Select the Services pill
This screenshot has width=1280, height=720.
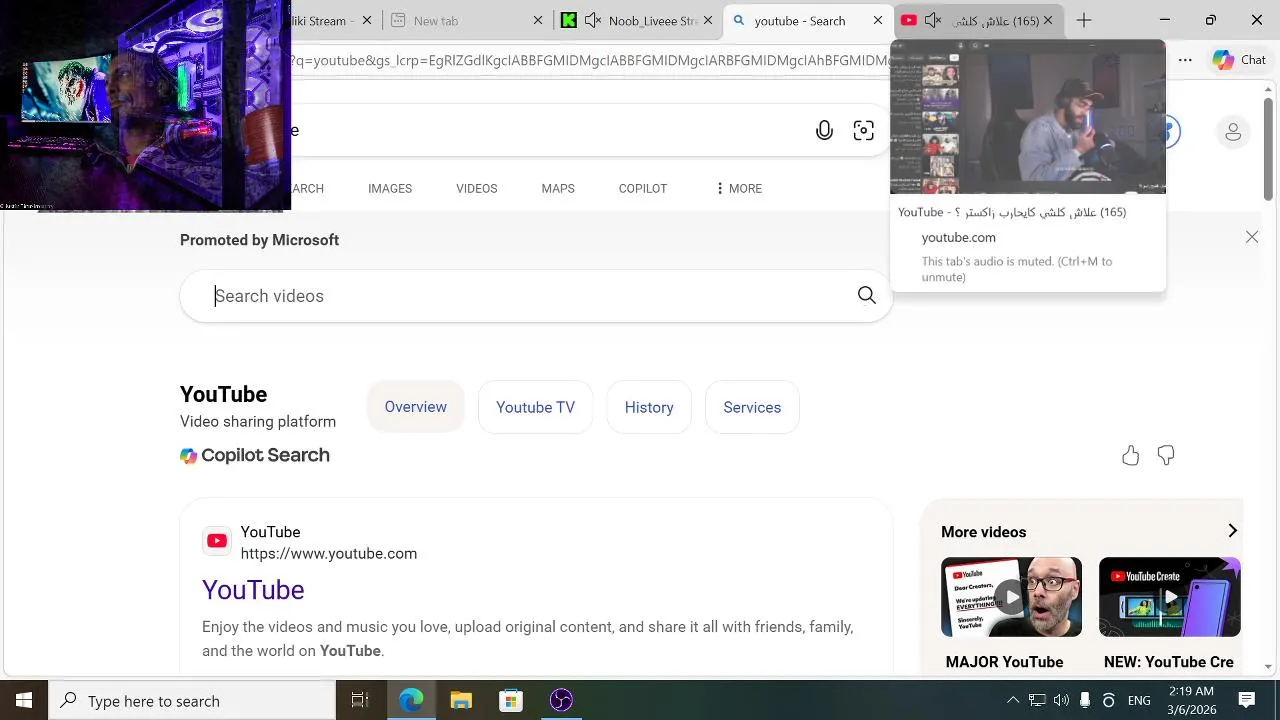point(752,407)
